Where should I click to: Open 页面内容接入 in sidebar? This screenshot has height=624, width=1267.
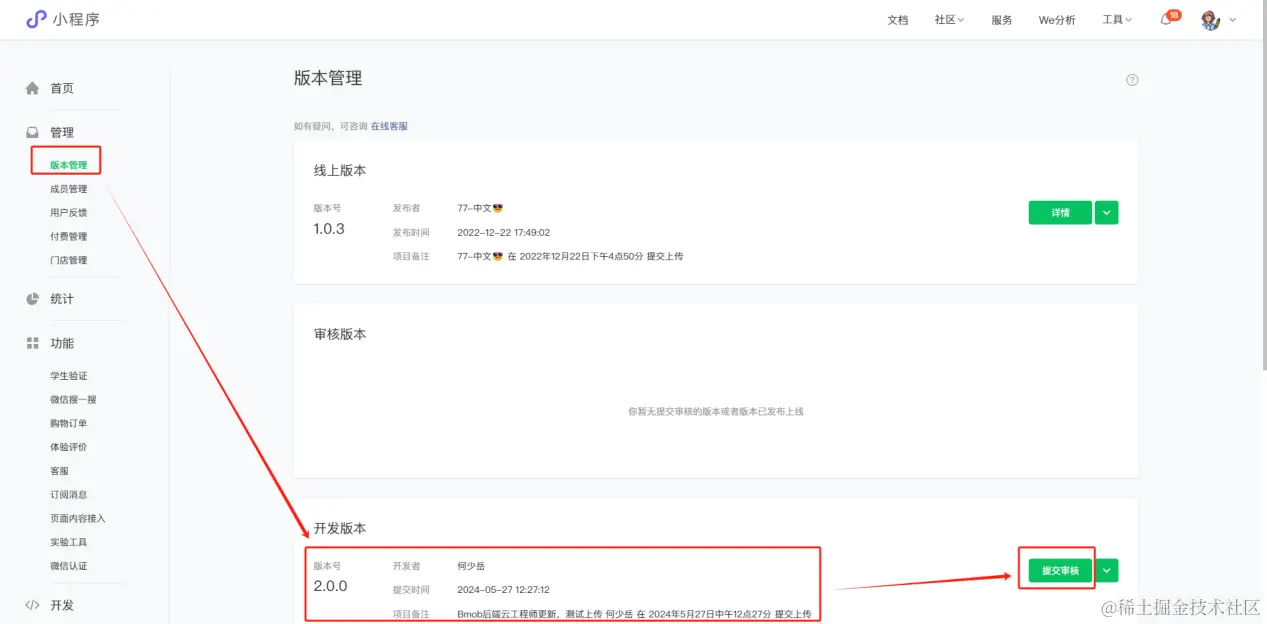pos(77,519)
